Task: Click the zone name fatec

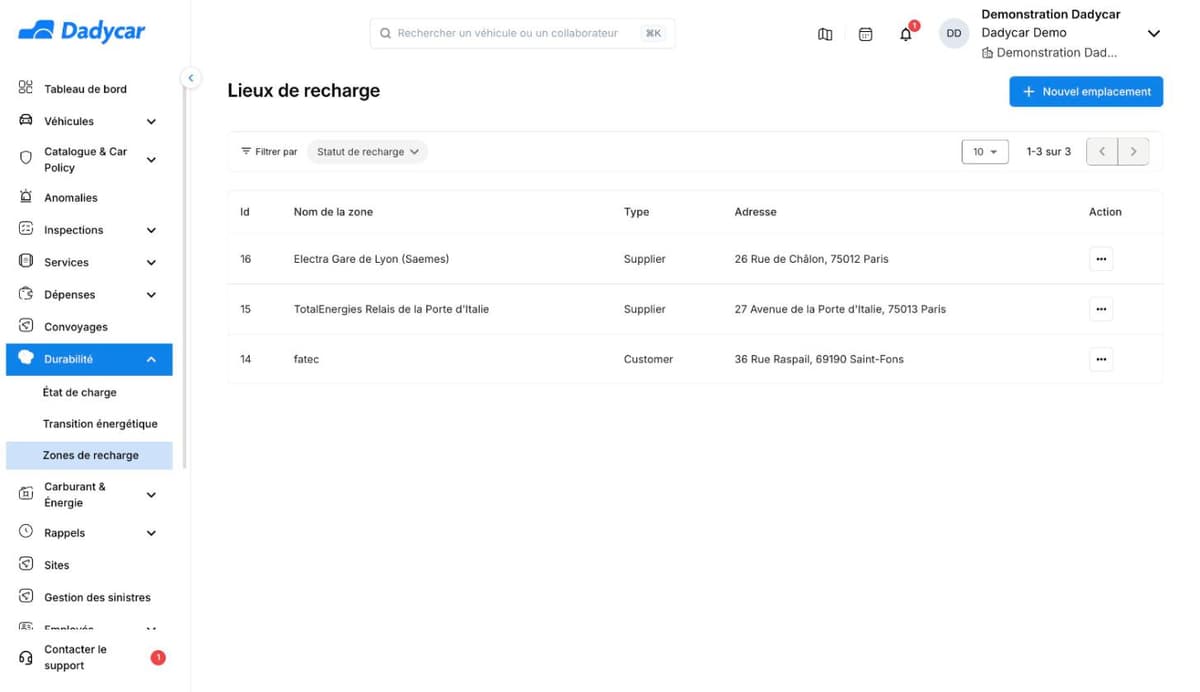Action: click(x=306, y=359)
